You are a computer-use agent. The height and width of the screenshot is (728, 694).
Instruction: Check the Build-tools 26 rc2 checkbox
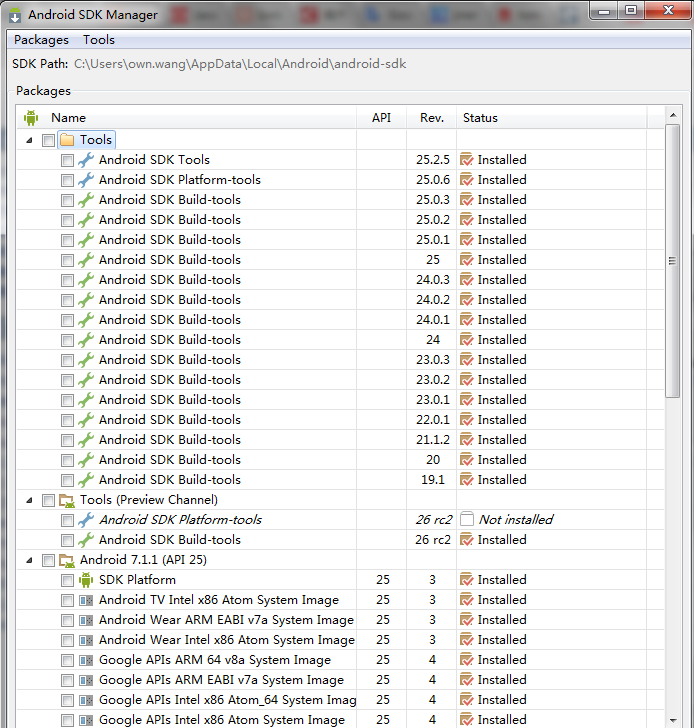click(67, 540)
